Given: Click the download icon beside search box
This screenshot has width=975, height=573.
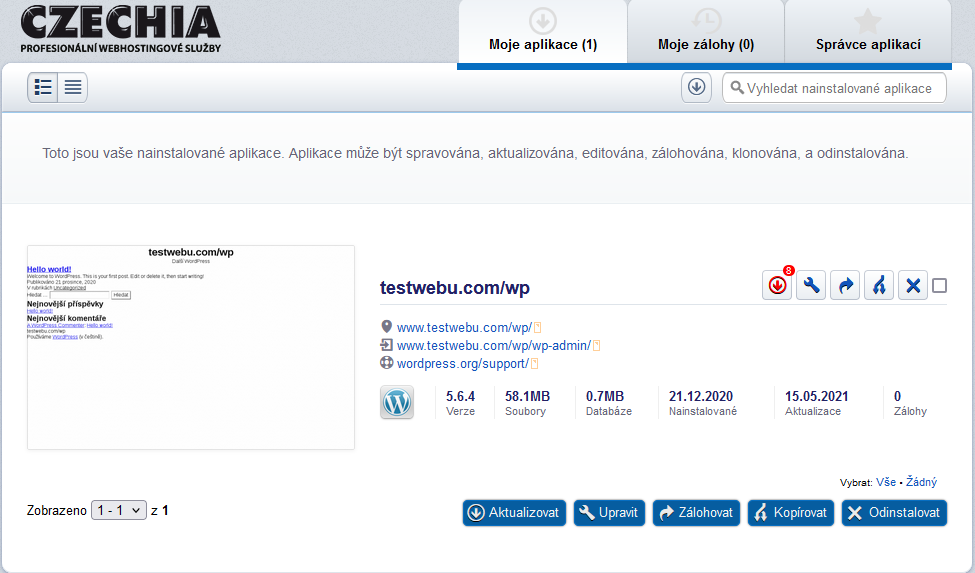Looking at the screenshot, I should coord(696,87).
